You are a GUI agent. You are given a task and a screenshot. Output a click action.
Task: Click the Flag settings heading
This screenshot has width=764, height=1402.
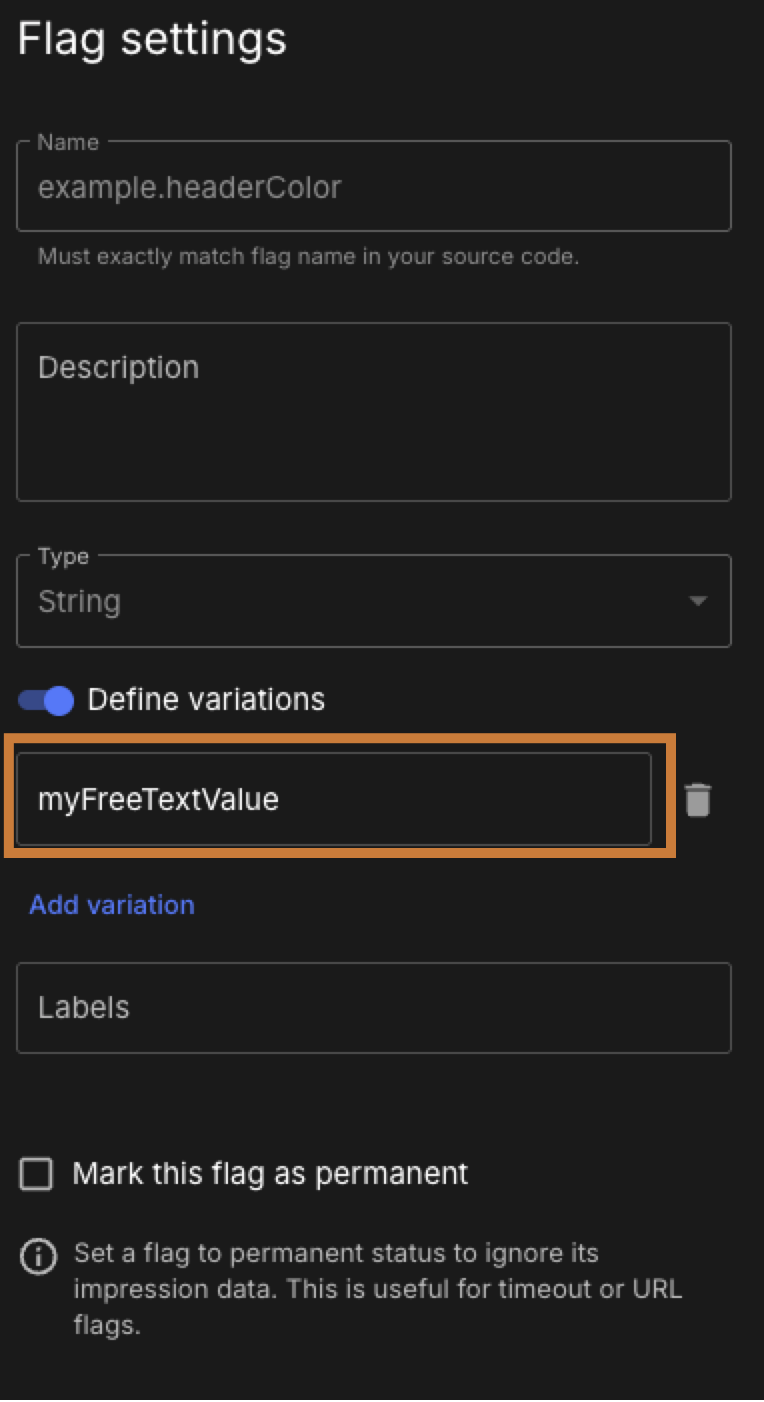(x=152, y=39)
